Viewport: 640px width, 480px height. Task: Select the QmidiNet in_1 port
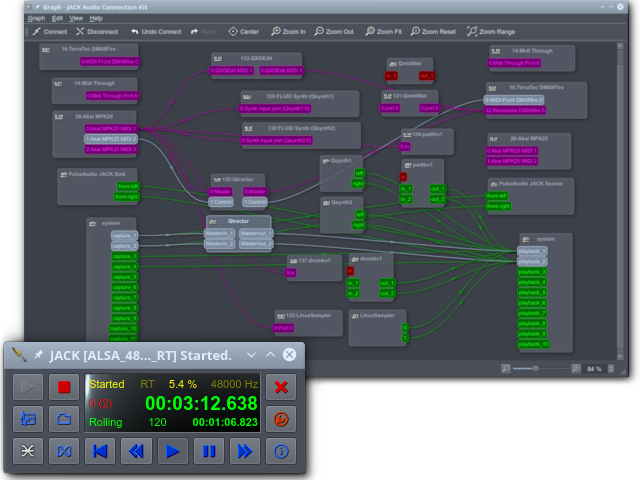coord(391,76)
